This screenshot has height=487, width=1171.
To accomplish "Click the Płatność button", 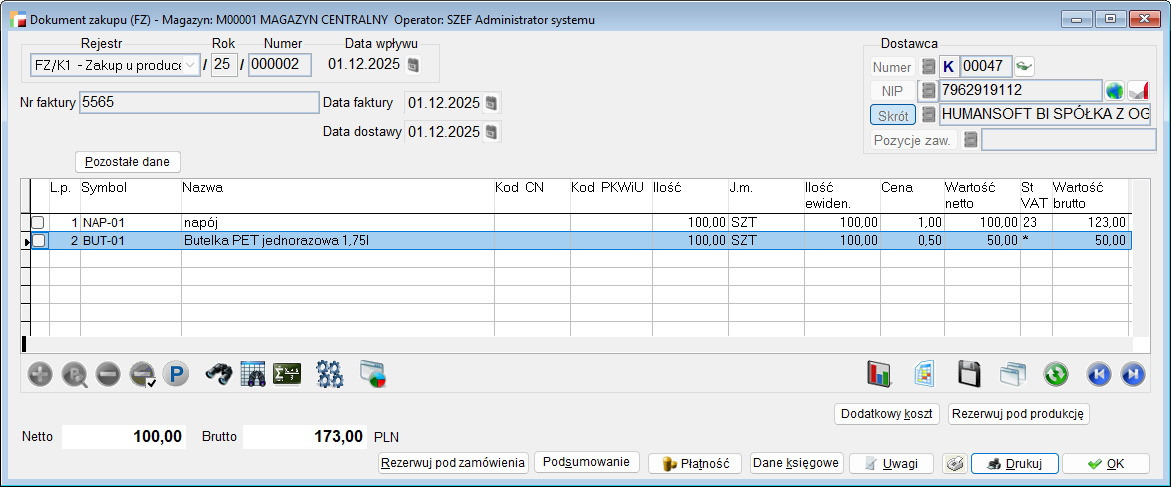I will (x=695, y=464).
